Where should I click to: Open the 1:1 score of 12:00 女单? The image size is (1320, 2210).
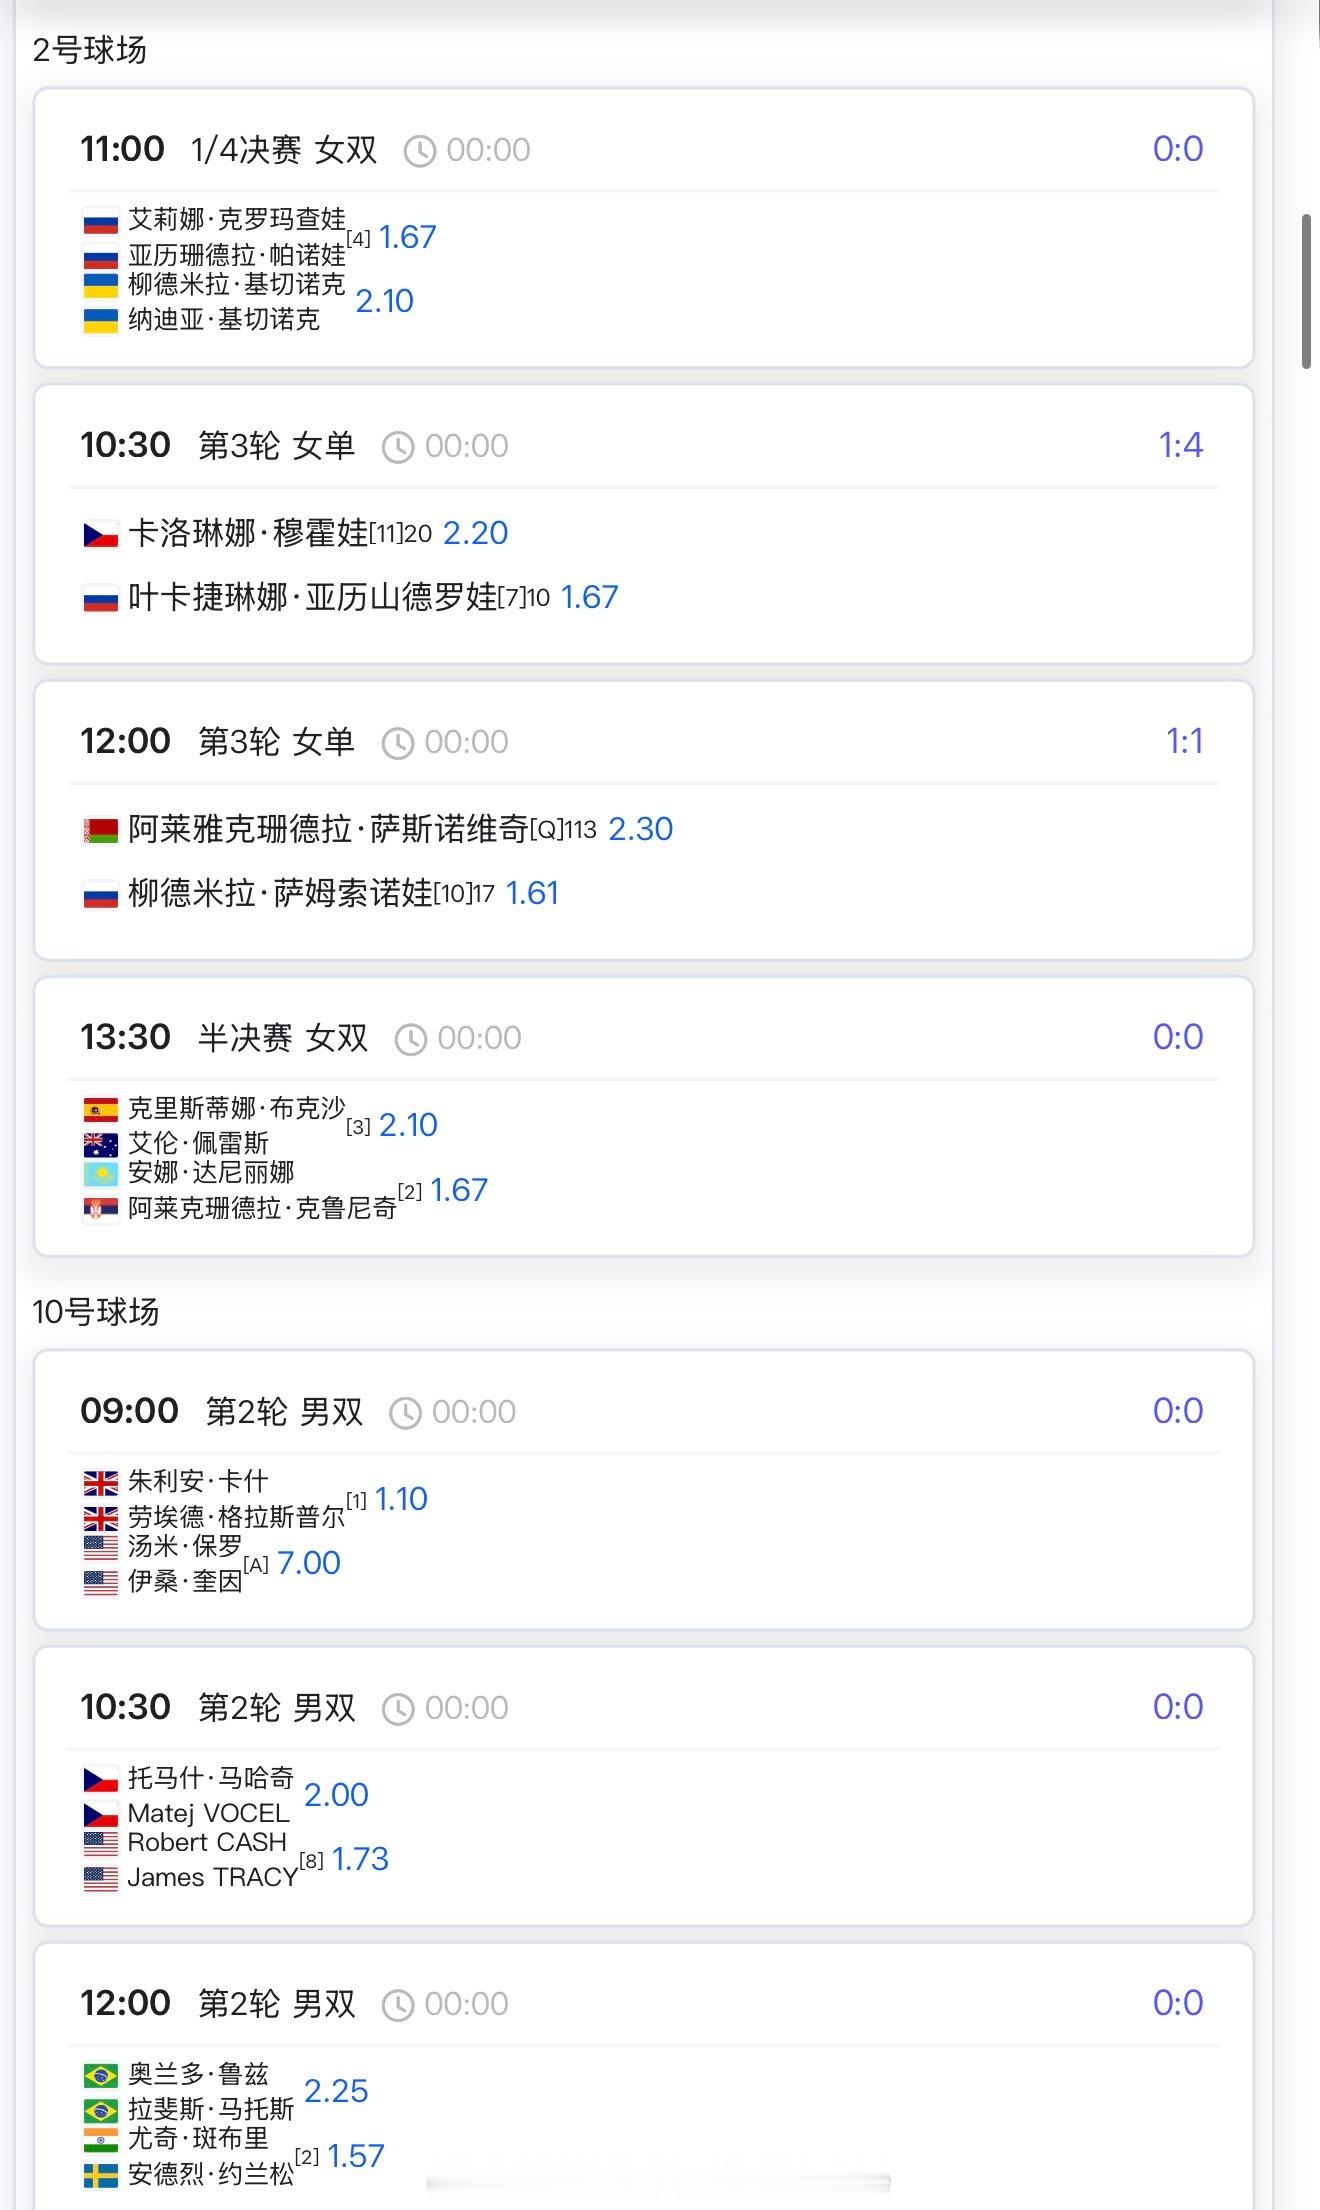pos(1184,741)
